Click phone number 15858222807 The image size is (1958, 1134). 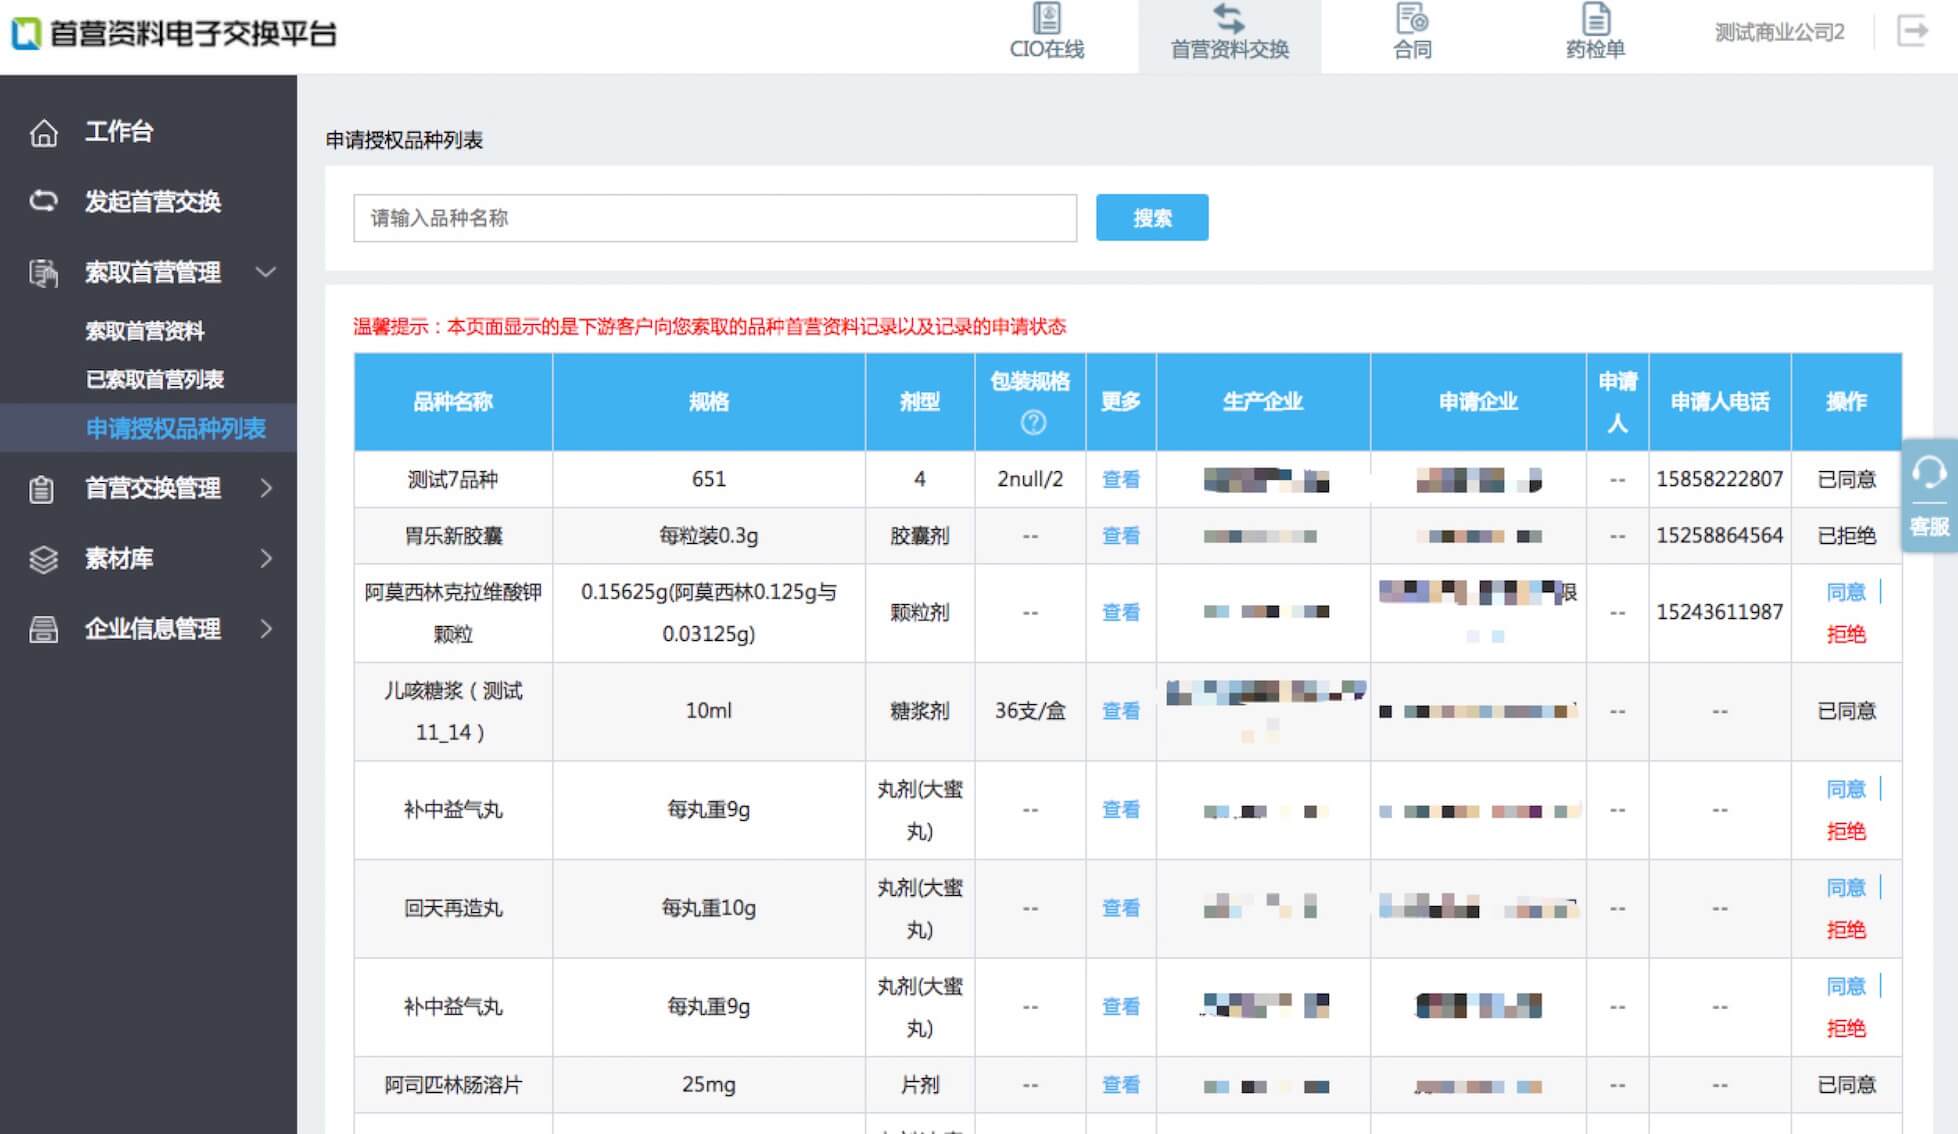pyautogui.click(x=1719, y=479)
